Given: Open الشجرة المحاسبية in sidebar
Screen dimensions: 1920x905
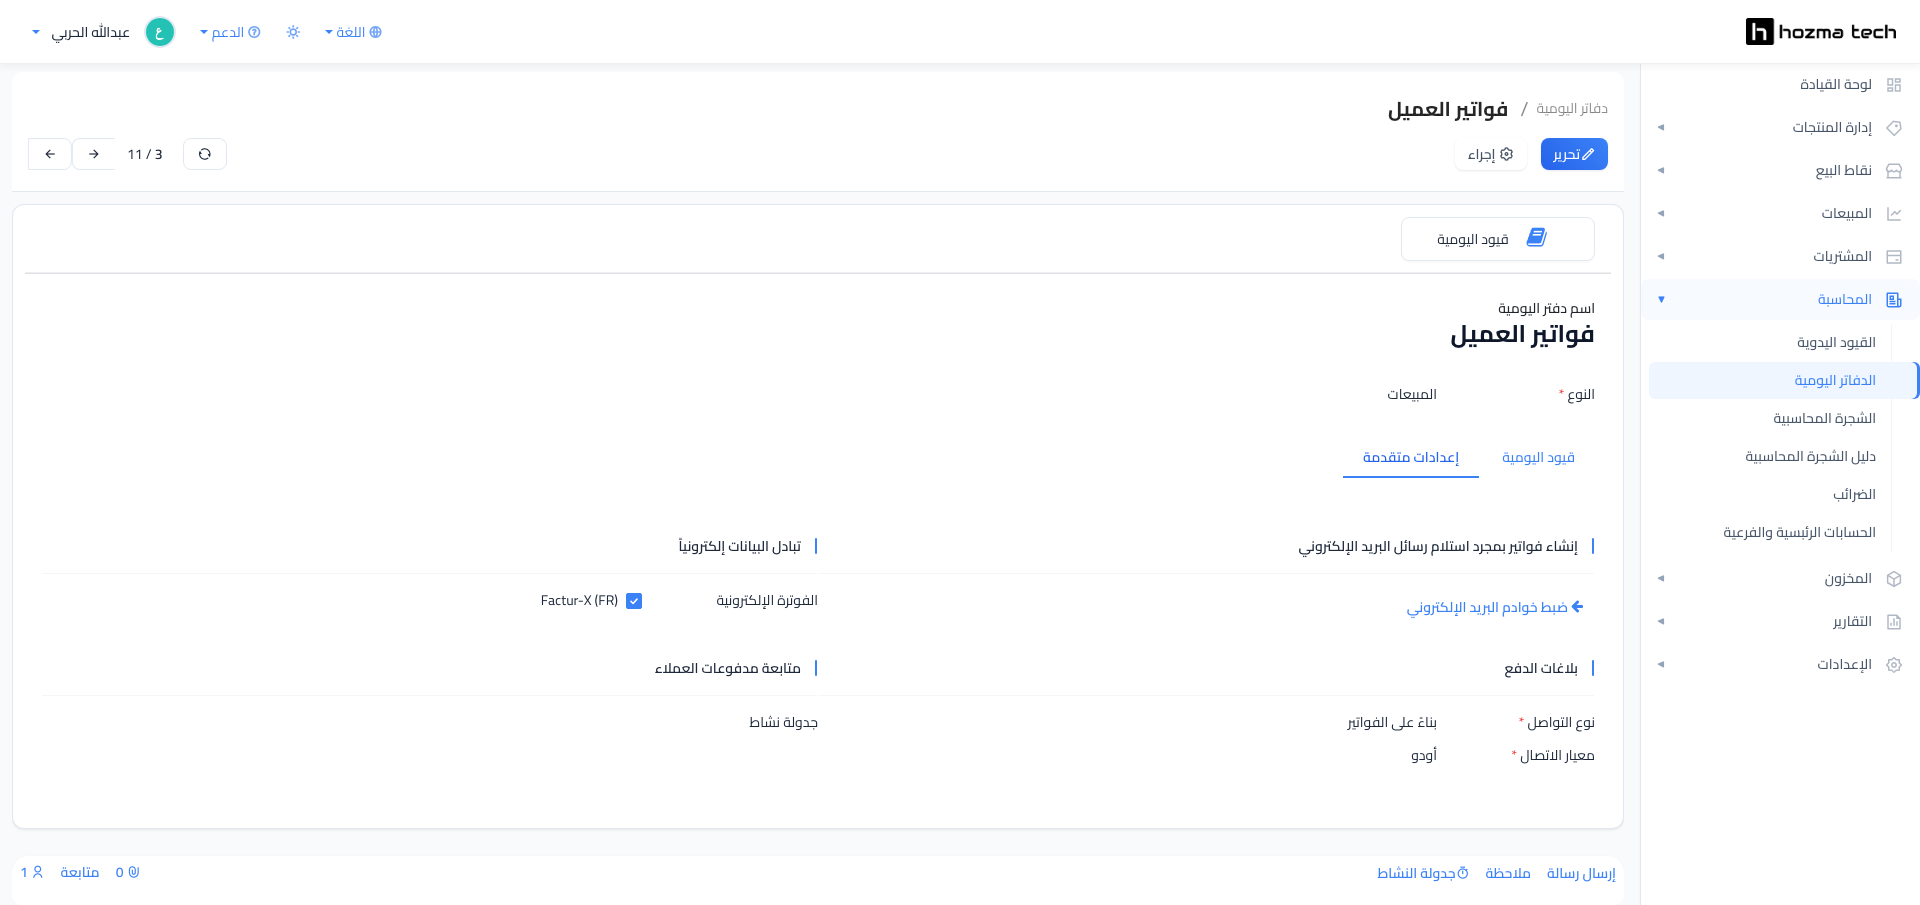Looking at the screenshot, I should pos(1824,418).
